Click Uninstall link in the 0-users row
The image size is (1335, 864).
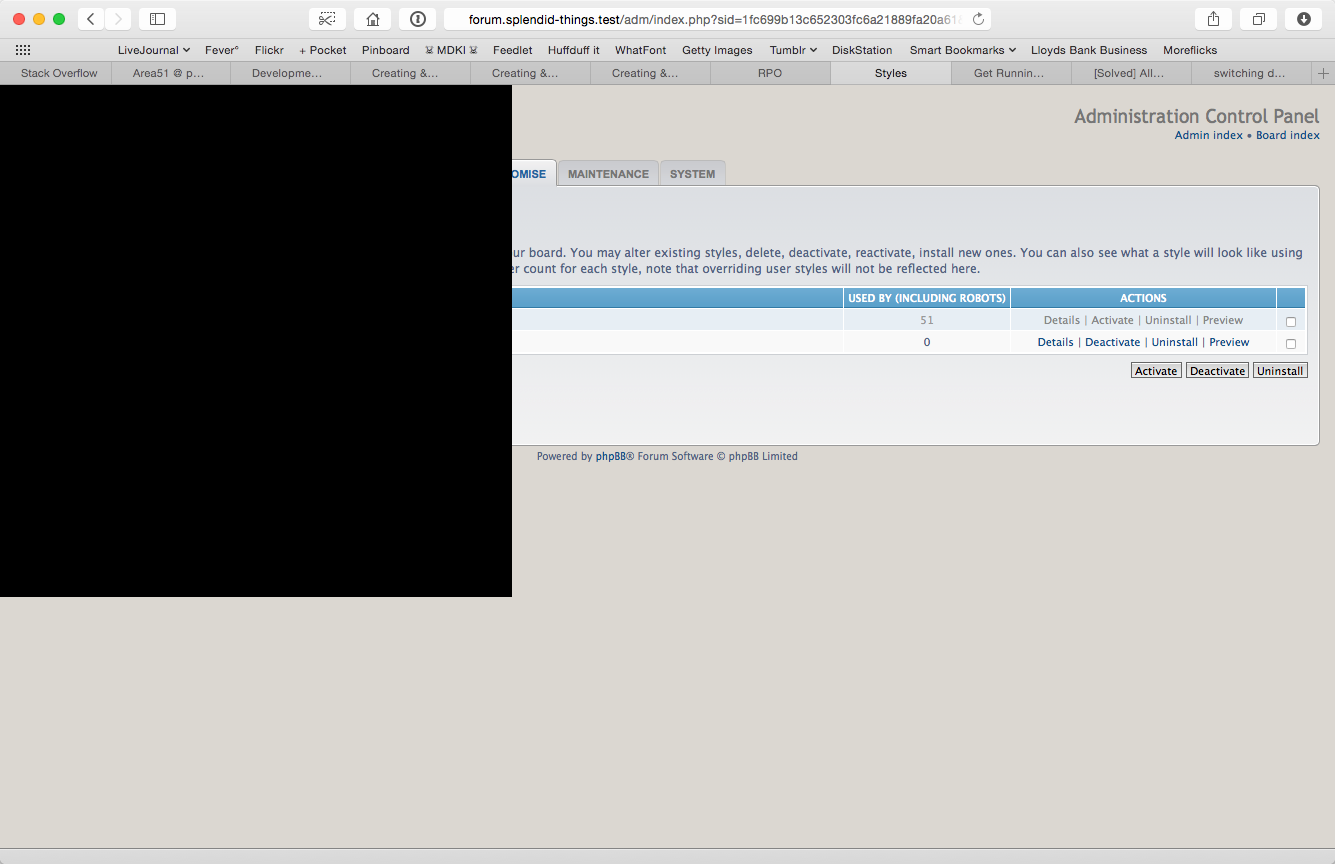1174,342
